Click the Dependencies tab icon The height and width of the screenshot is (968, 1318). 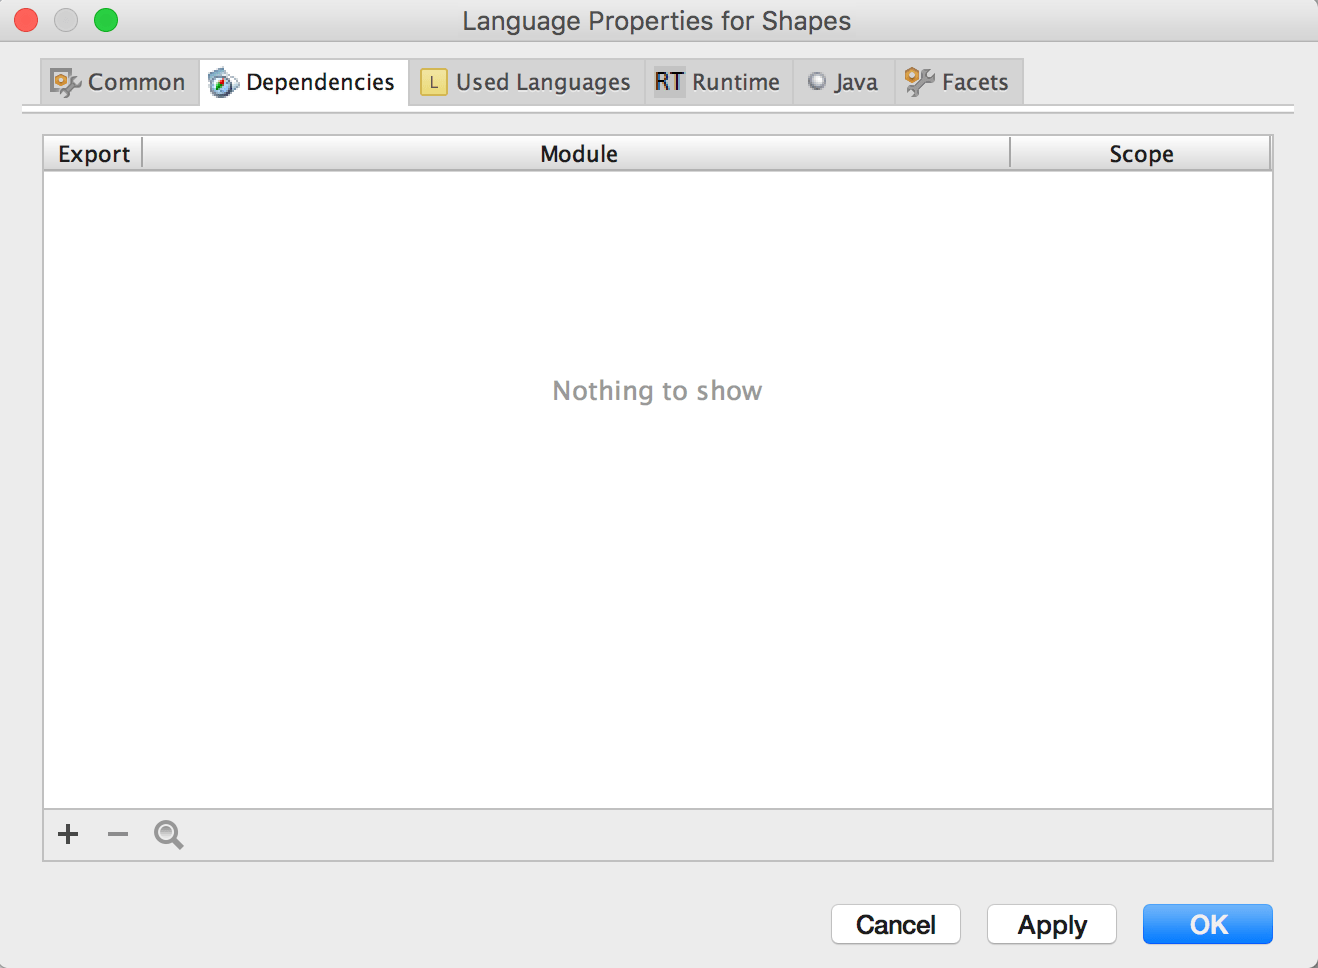click(x=223, y=83)
